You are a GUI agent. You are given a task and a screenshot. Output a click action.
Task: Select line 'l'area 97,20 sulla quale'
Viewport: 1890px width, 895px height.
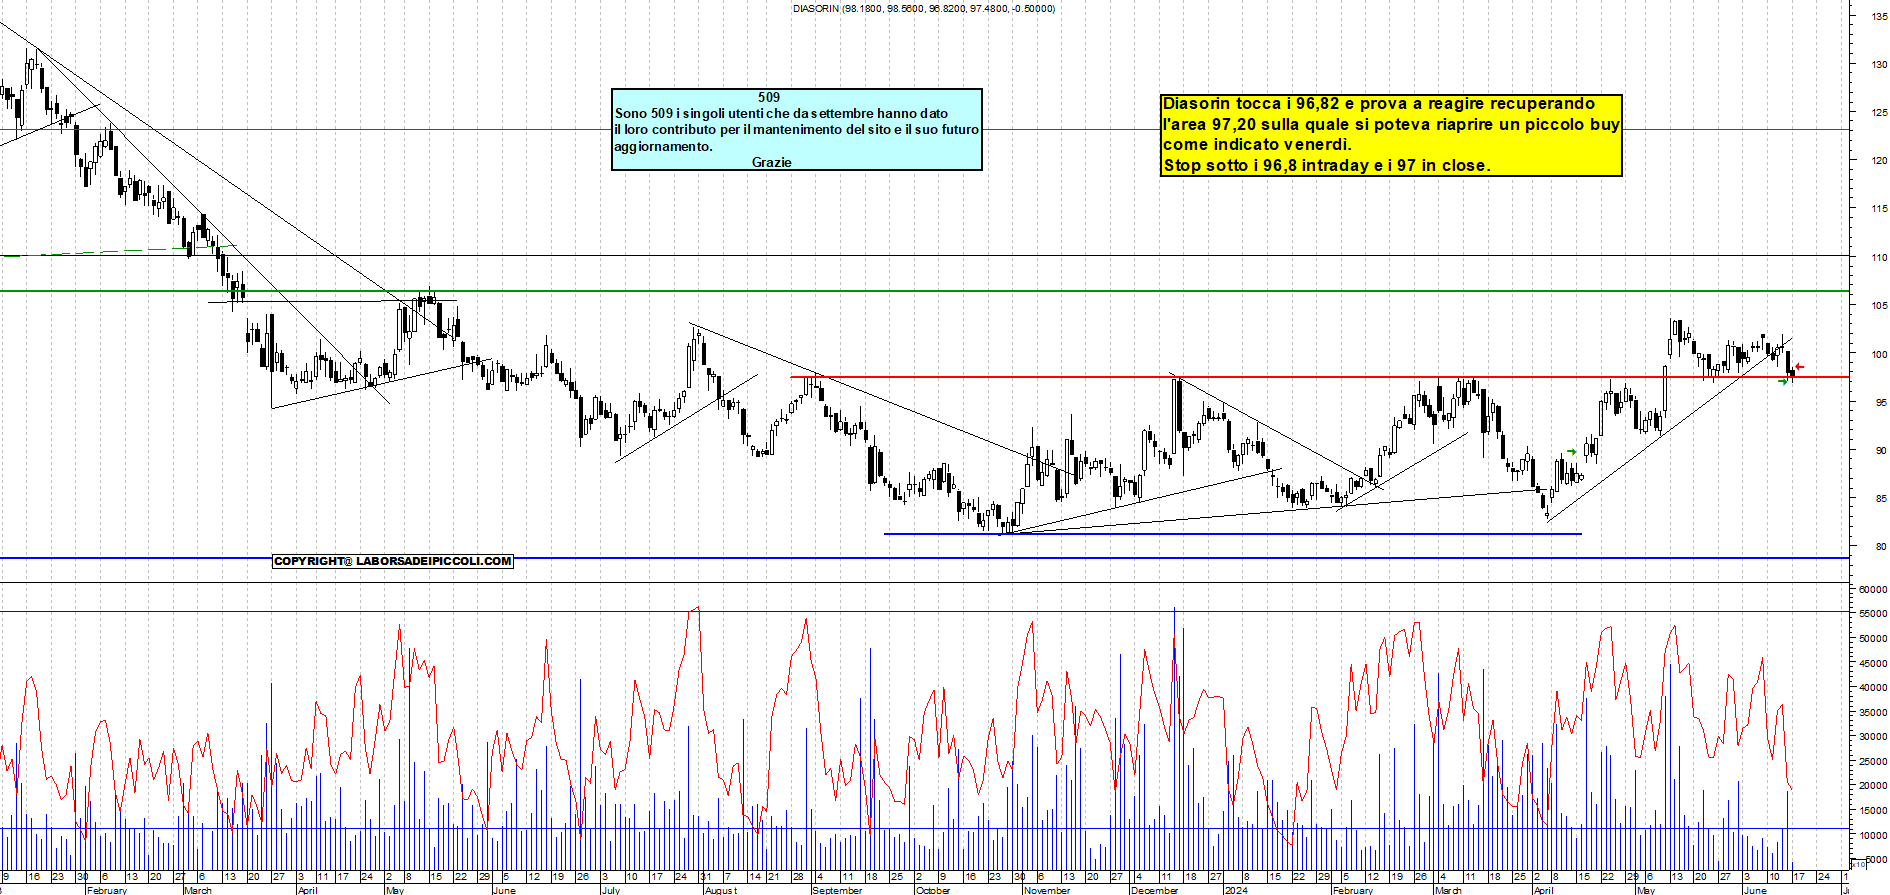tap(1391, 125)
